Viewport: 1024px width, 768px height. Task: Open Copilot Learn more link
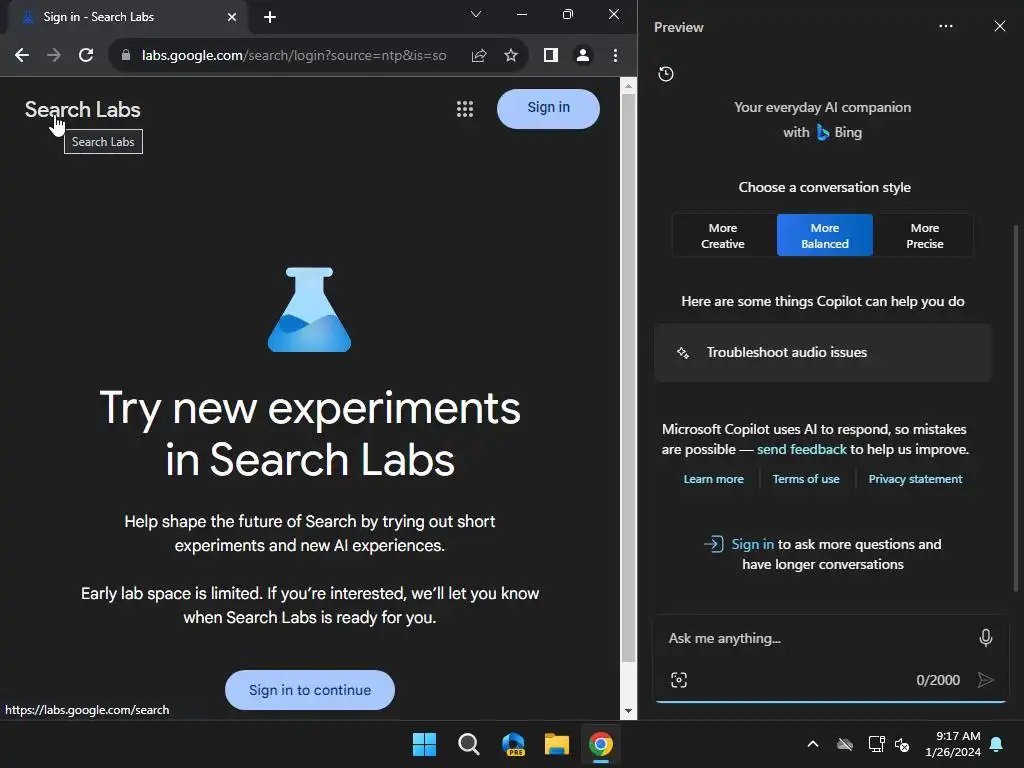tap(713, 479)
